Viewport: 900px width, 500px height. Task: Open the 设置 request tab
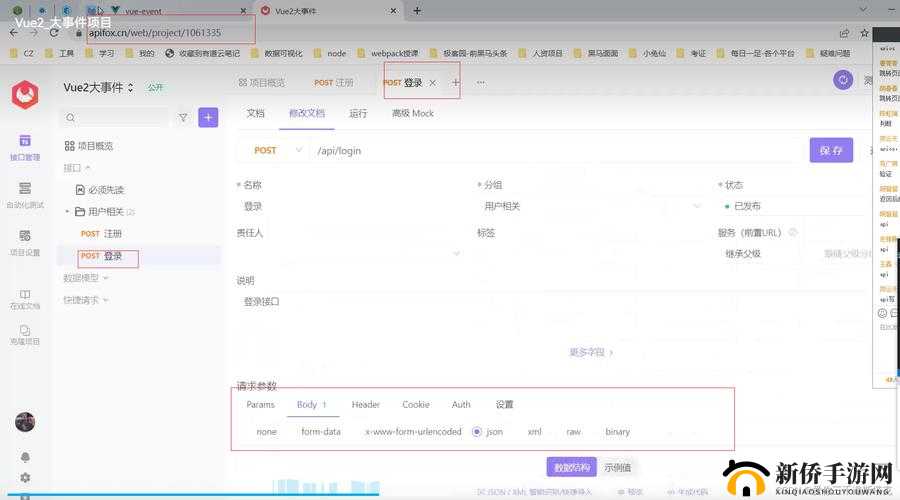(x=505, y=405)
